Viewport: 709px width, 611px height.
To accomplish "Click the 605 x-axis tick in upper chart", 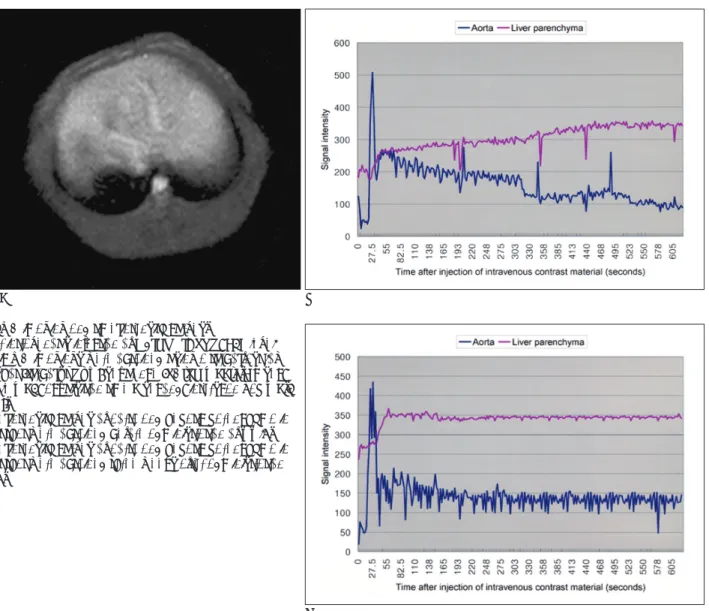I will [x=672, y=251].
